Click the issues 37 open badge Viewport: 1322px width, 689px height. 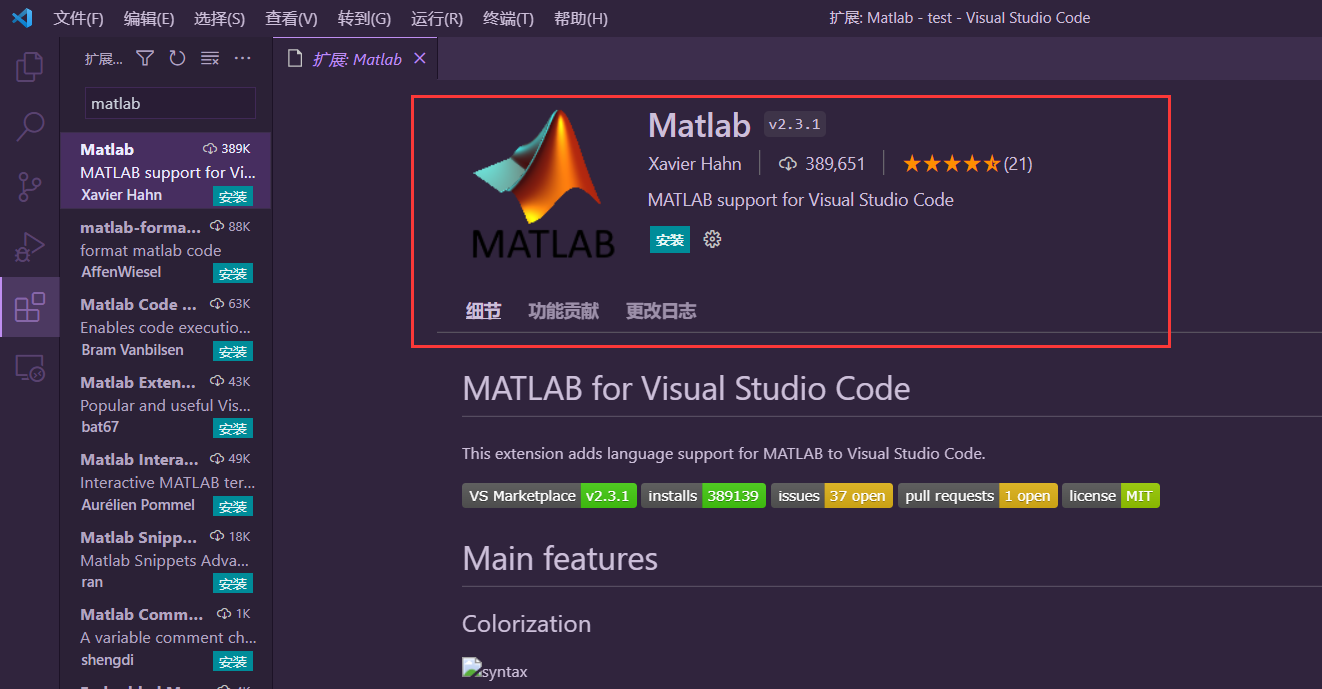point(832,496)
